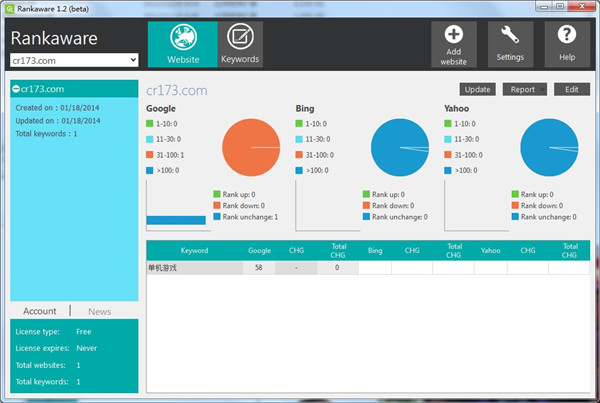Viewport: 600px width, 403px height.
Task: Click Google's orange 31-100 legend swatch
Action: (150, 155)
